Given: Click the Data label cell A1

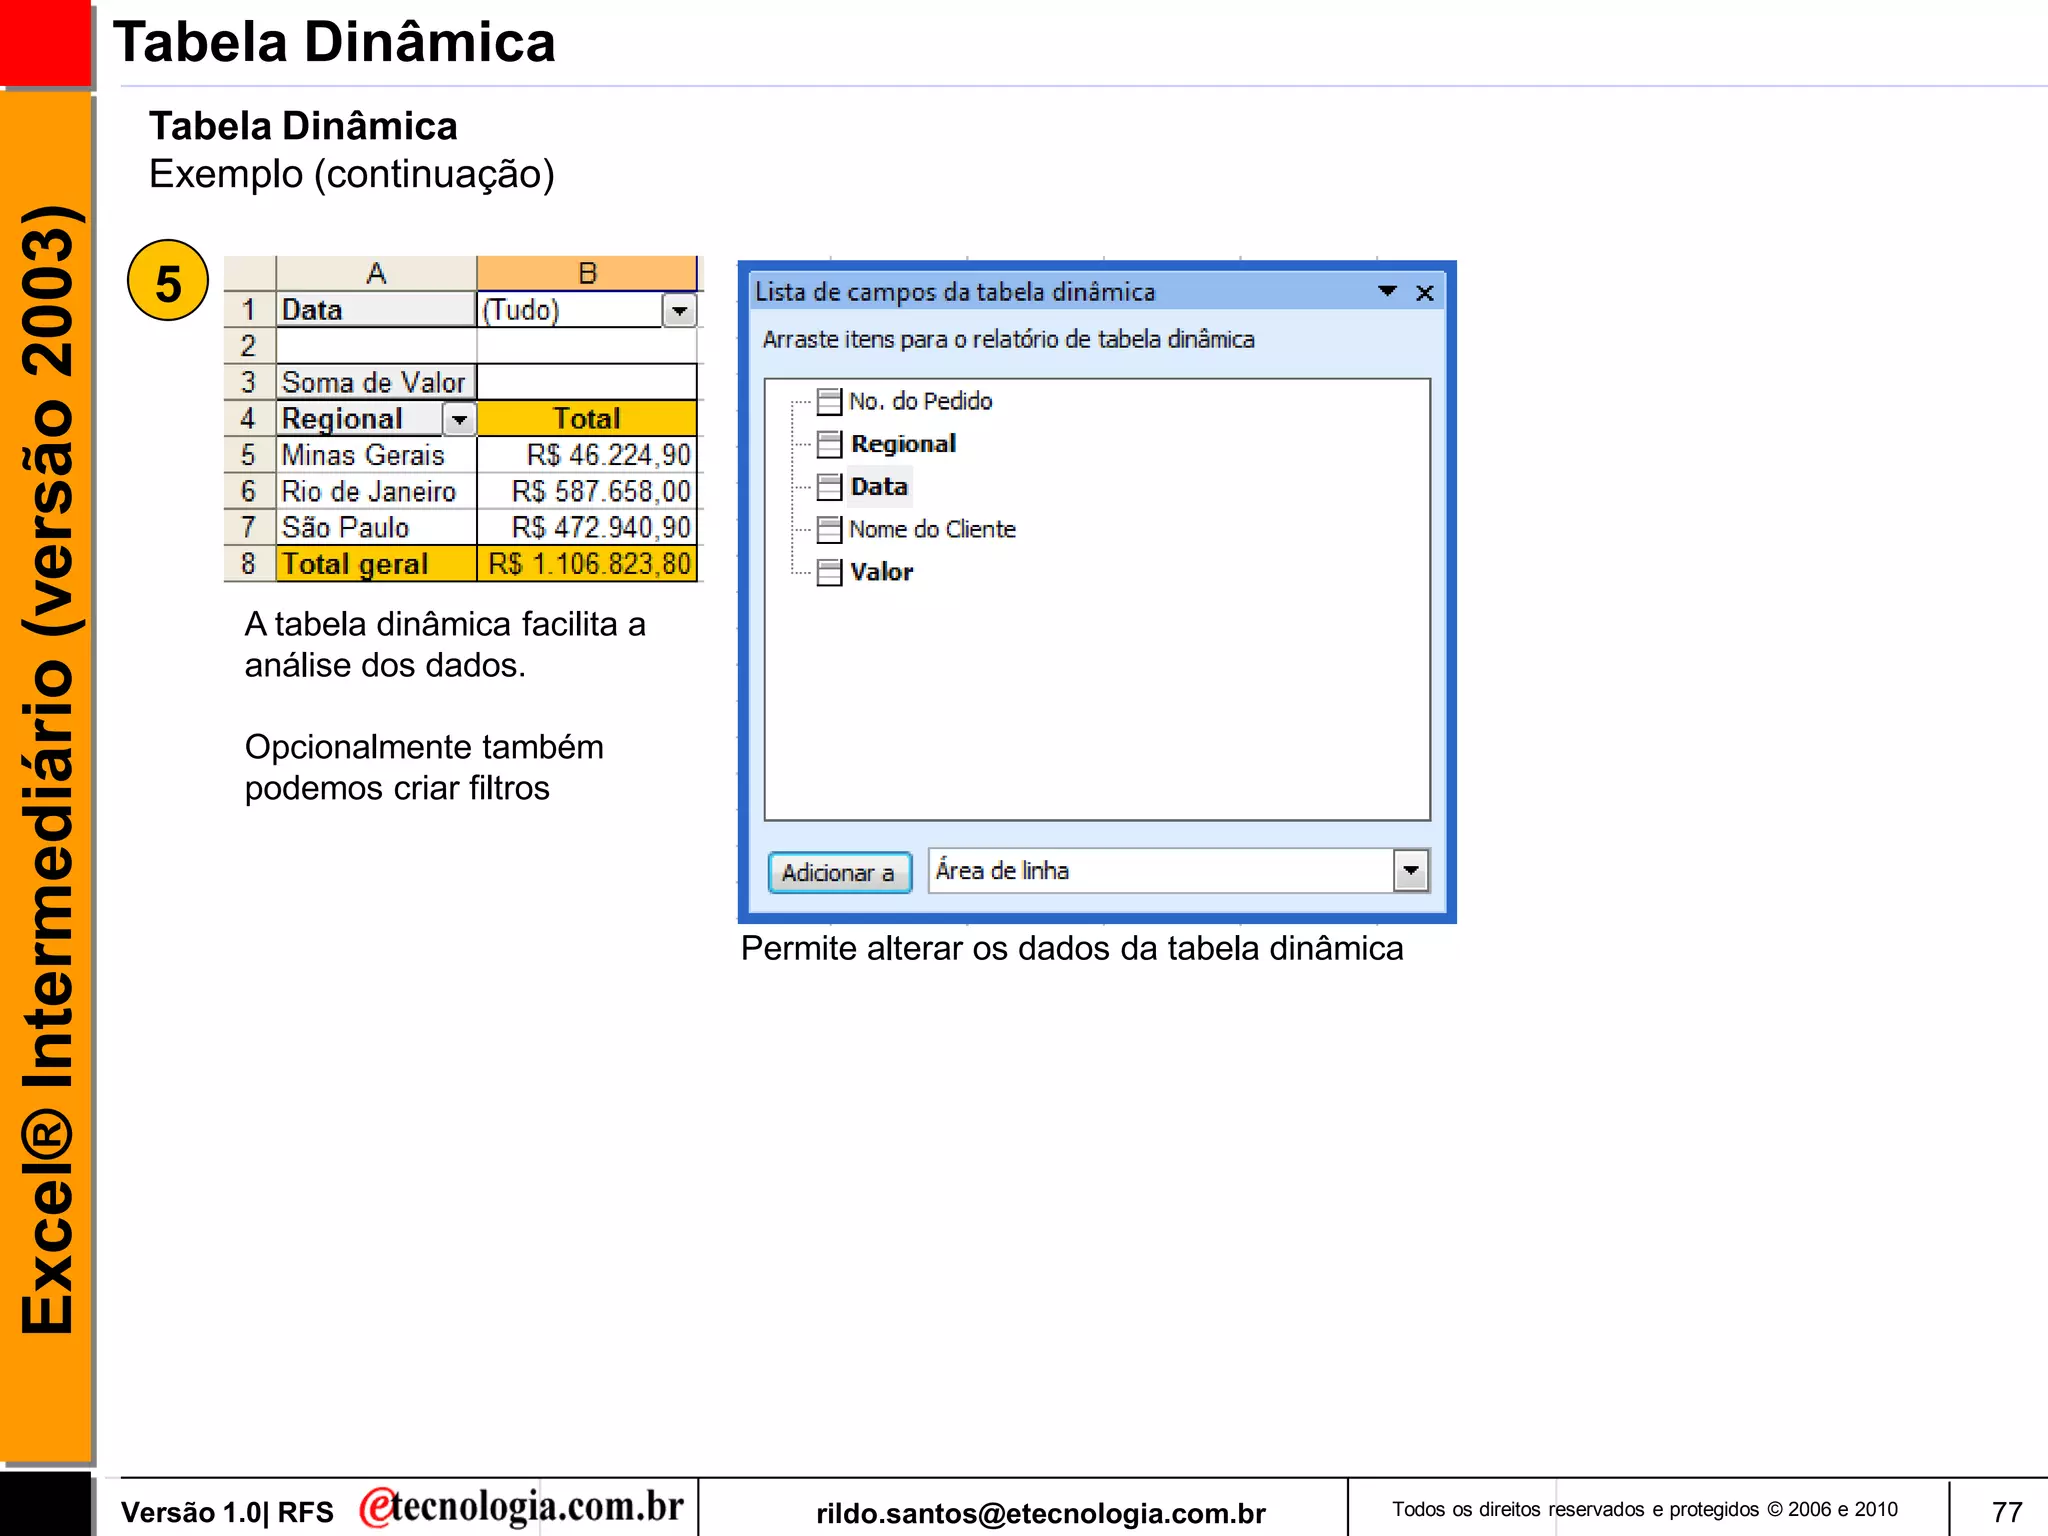Looking at the screenshot, I should click(376, 310).
